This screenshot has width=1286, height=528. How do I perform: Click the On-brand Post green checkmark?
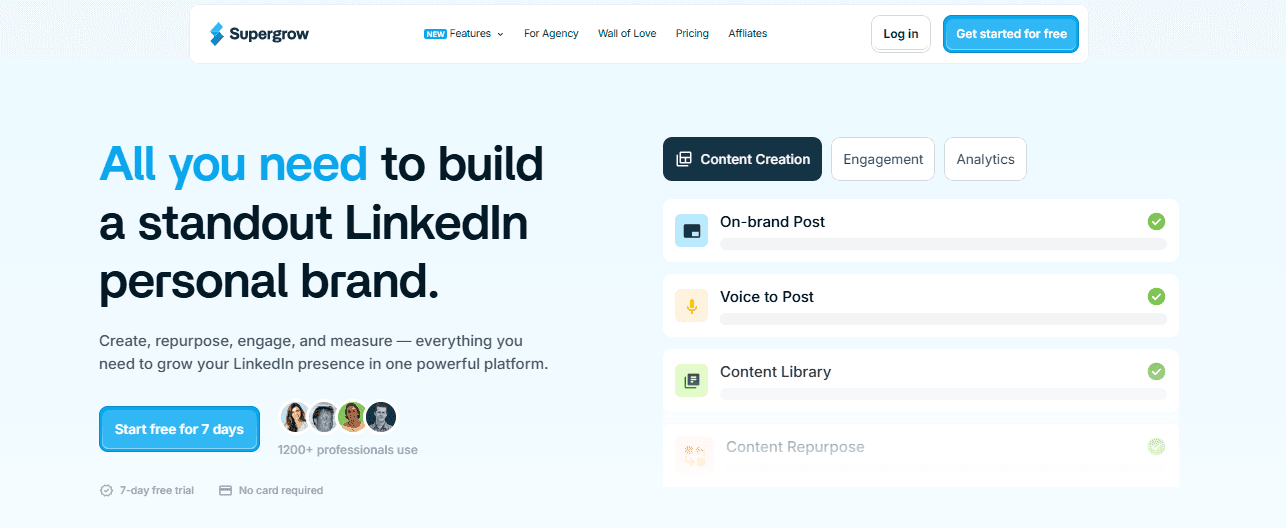(1156, 221)
